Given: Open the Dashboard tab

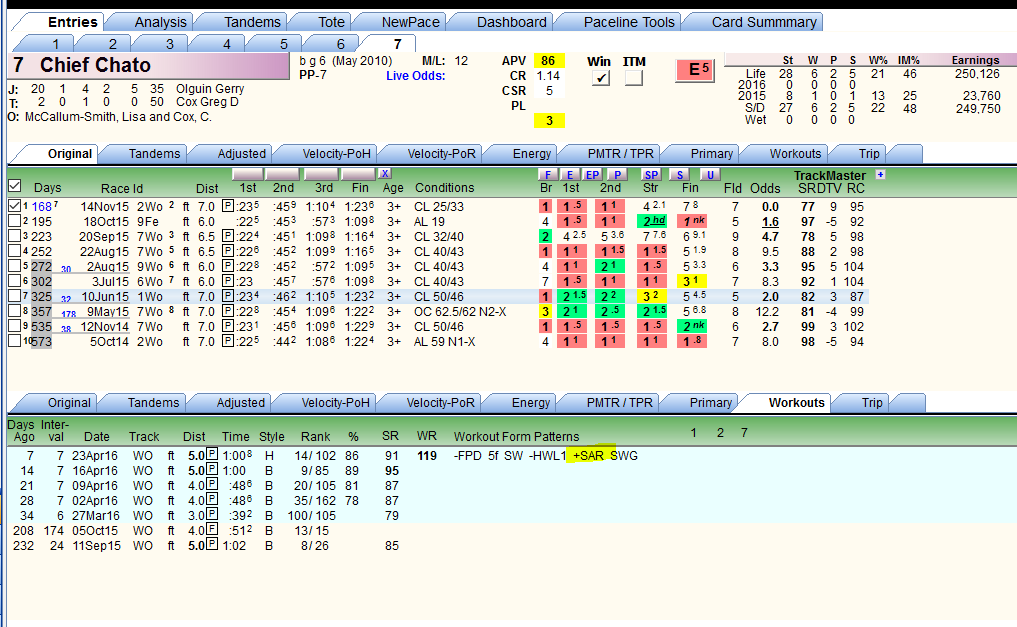Looking at the screenshot, I should point(511,22).
